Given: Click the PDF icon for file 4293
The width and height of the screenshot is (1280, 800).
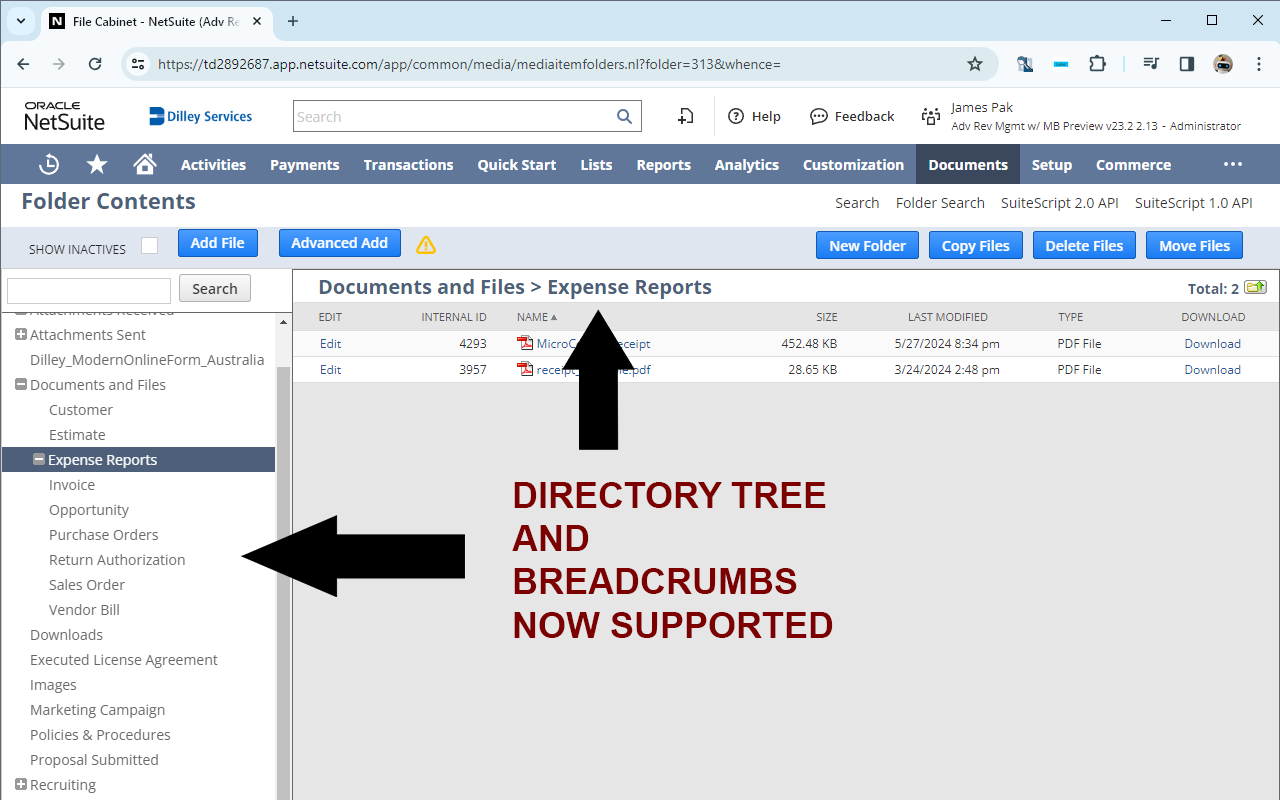Looking at the screenshot, I should click(525, 343).
